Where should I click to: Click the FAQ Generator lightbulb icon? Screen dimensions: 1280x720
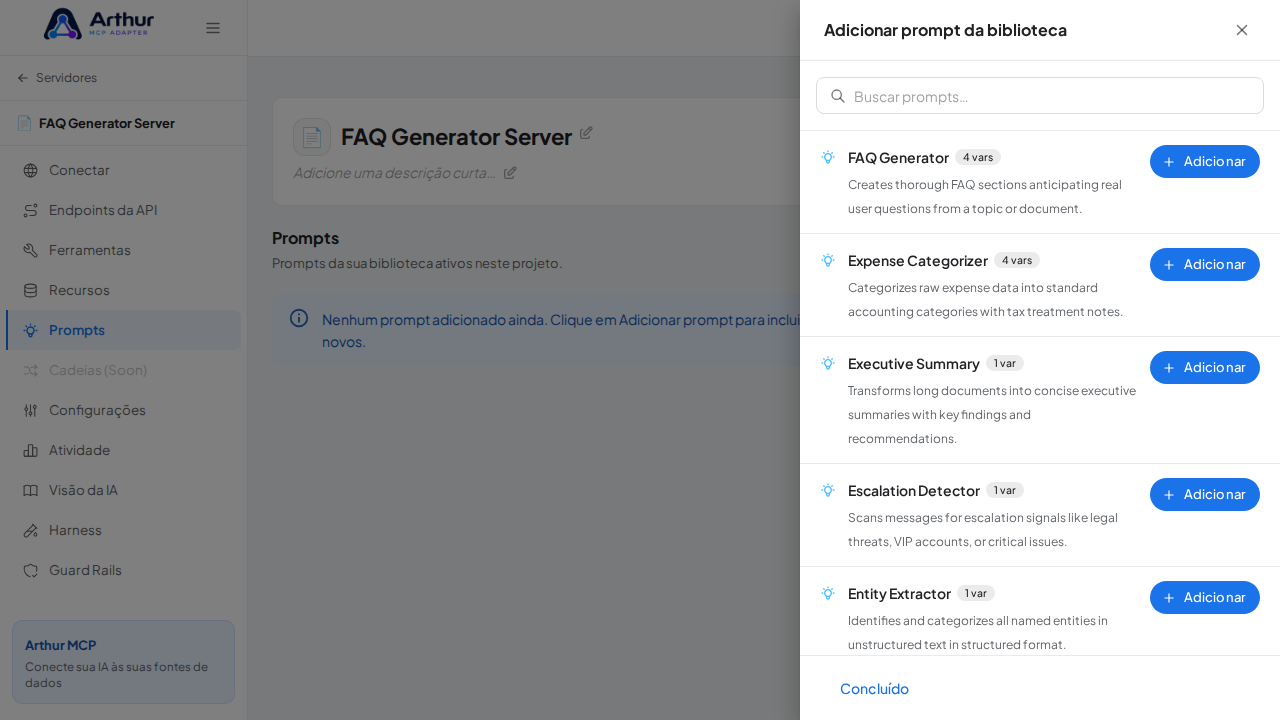(x=828, y=157)
